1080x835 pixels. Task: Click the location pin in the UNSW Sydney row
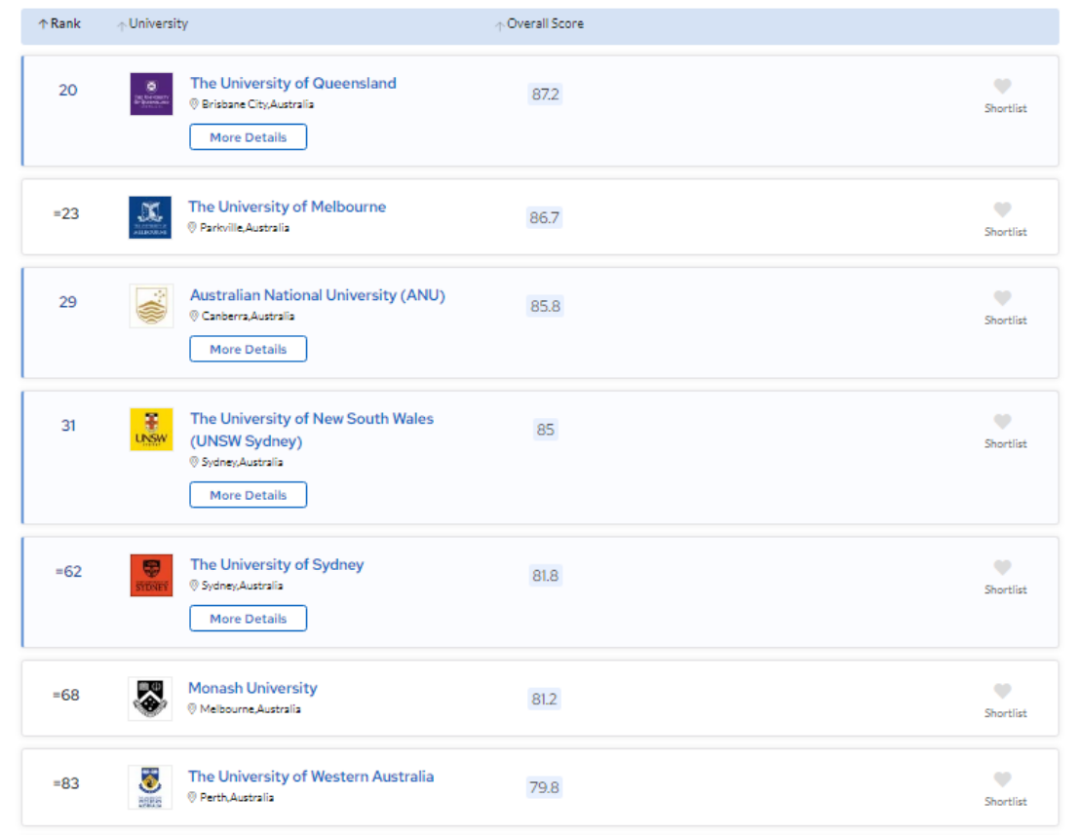click(x=194, y=462)
